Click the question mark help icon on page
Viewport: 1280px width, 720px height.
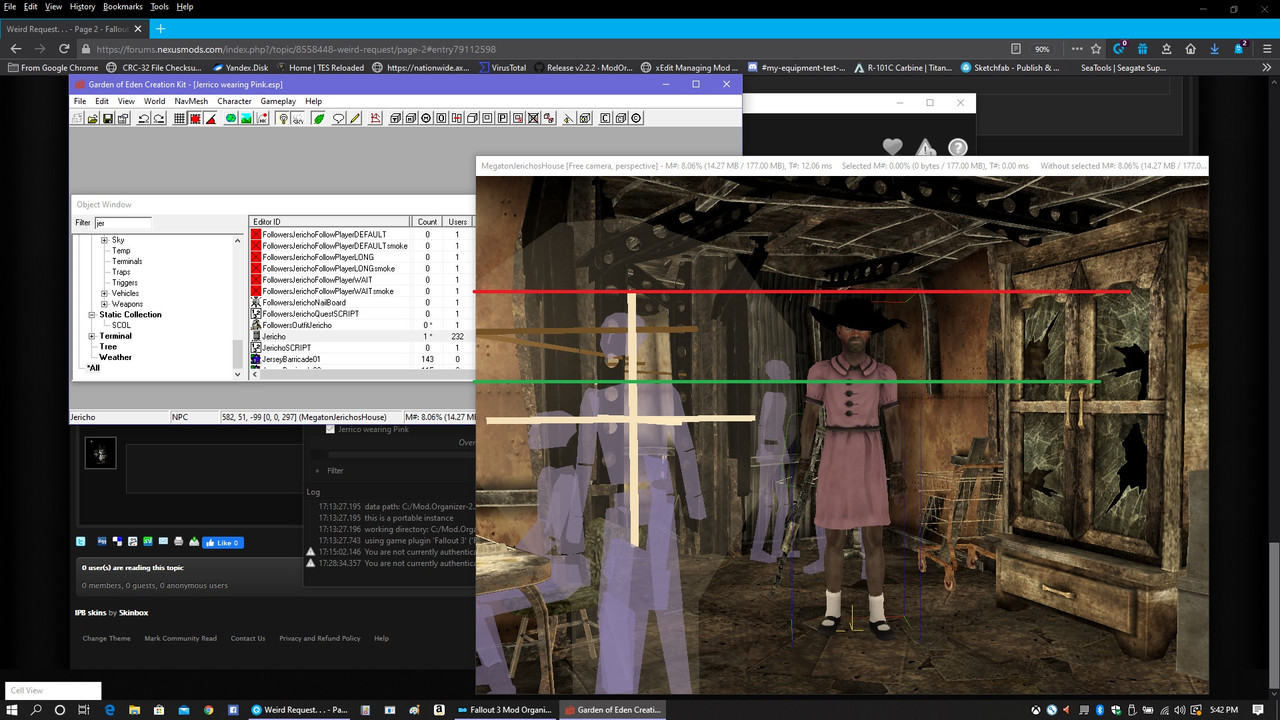coord(957,148)
